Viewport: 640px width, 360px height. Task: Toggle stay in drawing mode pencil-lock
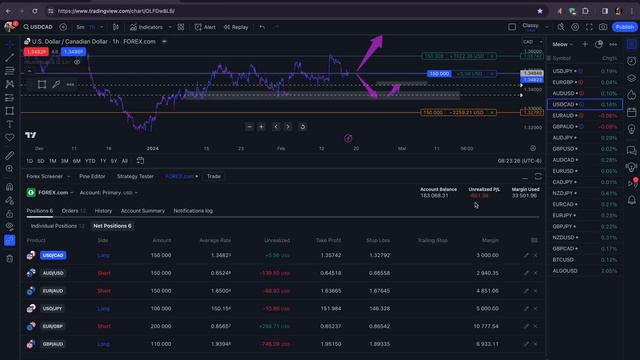[x=9, y=200]
